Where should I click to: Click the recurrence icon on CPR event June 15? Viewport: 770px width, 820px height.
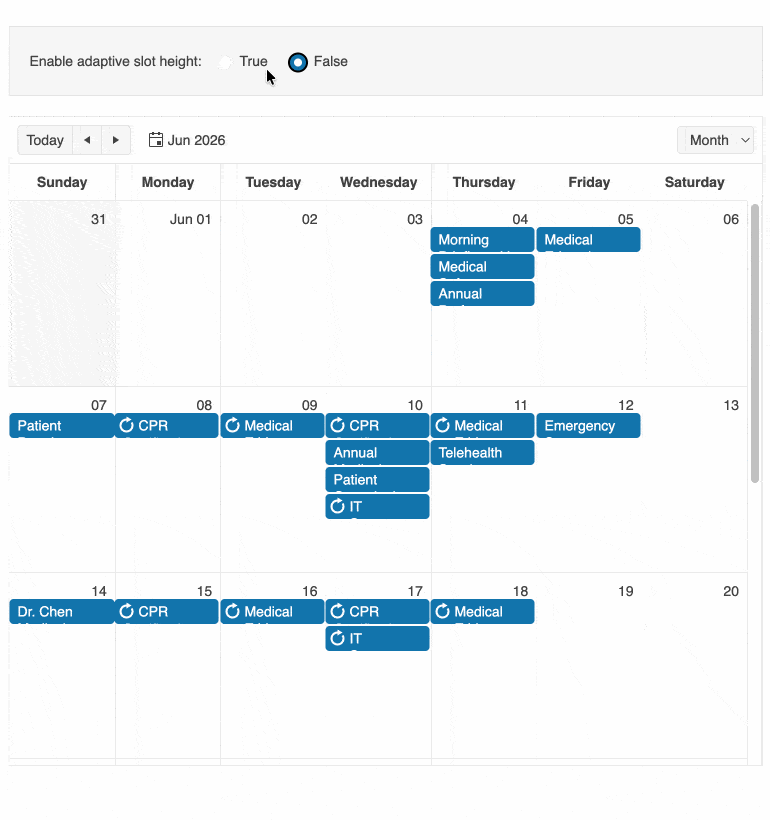coord(127,611)
